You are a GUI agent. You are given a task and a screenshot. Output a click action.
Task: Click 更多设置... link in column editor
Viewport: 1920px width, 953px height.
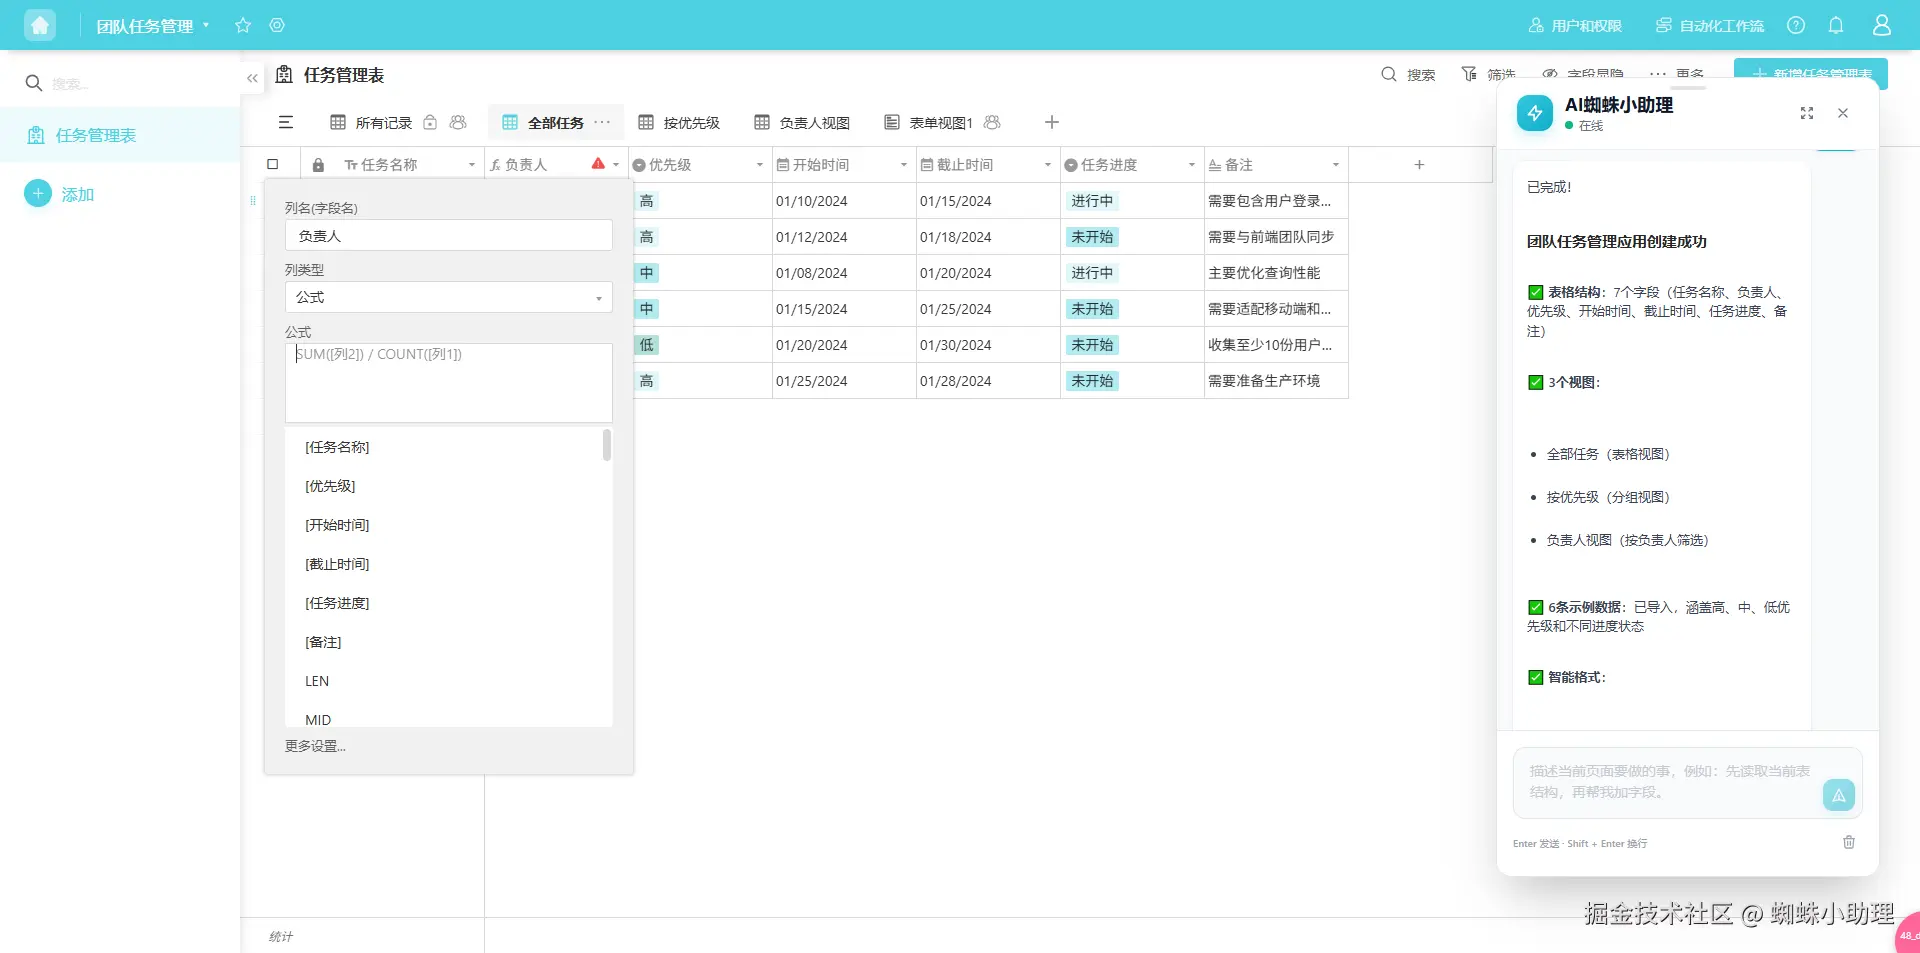[x=315, y=746]
